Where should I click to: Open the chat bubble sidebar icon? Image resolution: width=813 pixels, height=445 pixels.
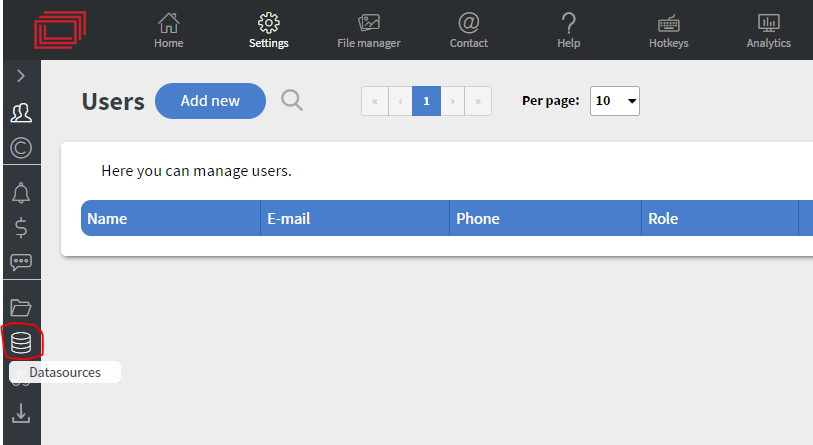click(21, 262)
